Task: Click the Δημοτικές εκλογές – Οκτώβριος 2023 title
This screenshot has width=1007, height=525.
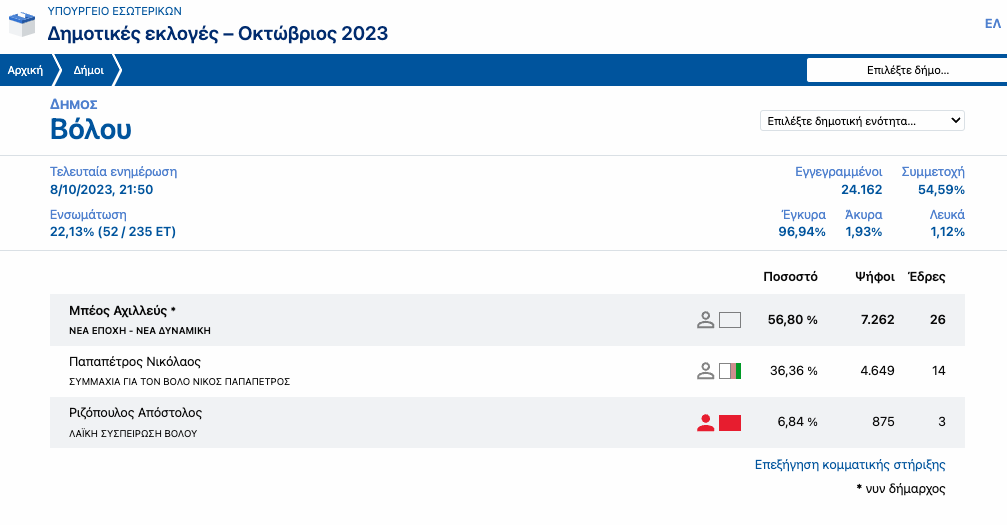Action: 218,34
